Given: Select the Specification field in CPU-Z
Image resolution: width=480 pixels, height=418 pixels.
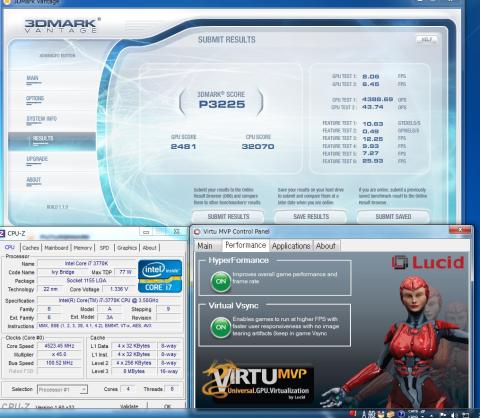Looking at the screenshot, I should click(x=109, y=300).
